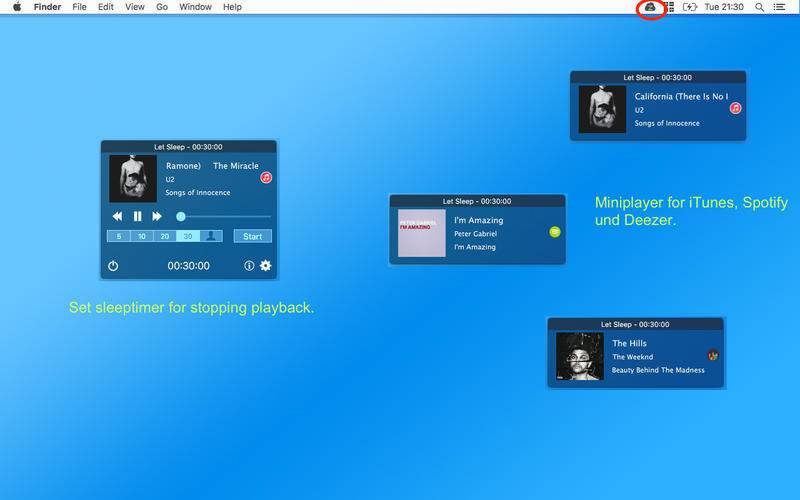Click the Tue 21:30 menu bar clock
This screenshot has width=800, height=500.
[724, 7]
